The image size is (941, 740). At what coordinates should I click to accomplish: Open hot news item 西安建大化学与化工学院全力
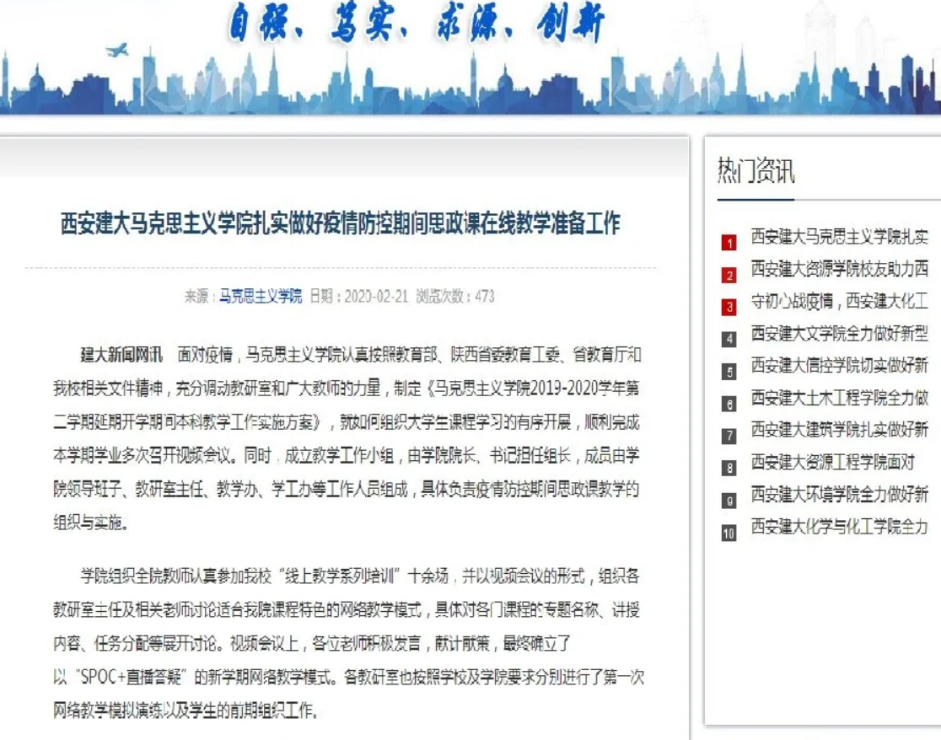pyautogui.click(x=839, y=527)
